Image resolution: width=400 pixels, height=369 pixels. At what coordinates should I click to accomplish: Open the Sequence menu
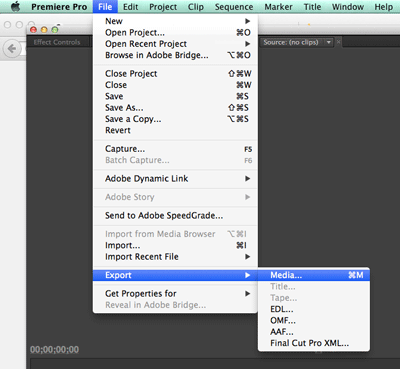pyautogui.click(x=234, y=7)
